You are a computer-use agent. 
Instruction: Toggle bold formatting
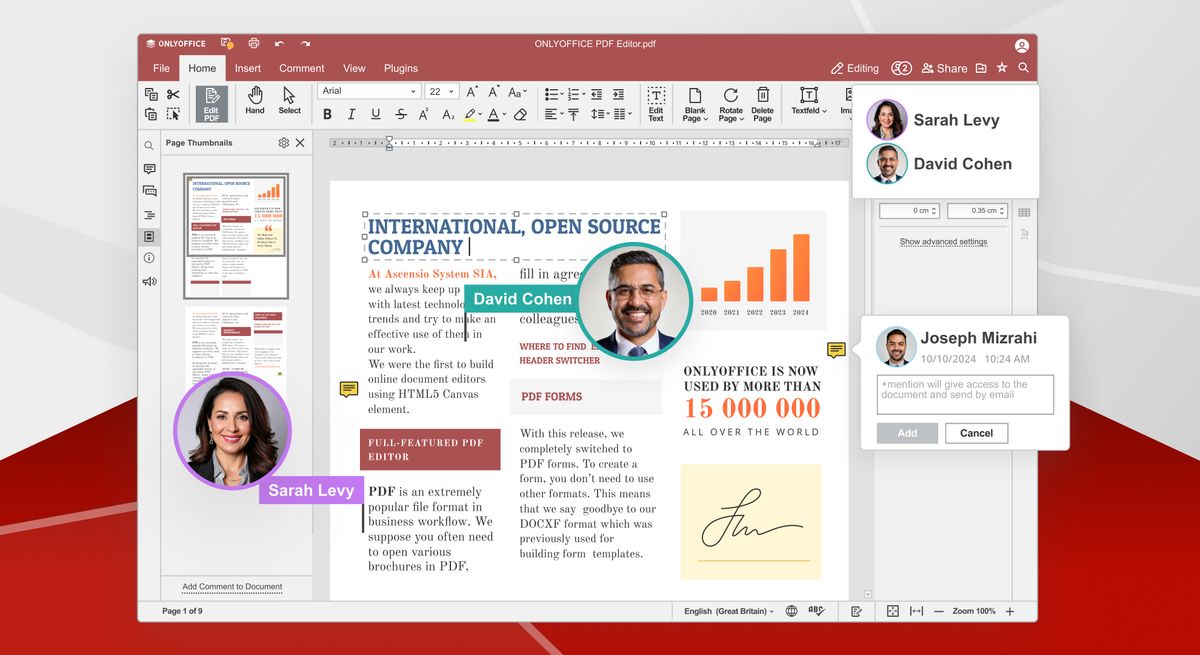coord(327,115)
